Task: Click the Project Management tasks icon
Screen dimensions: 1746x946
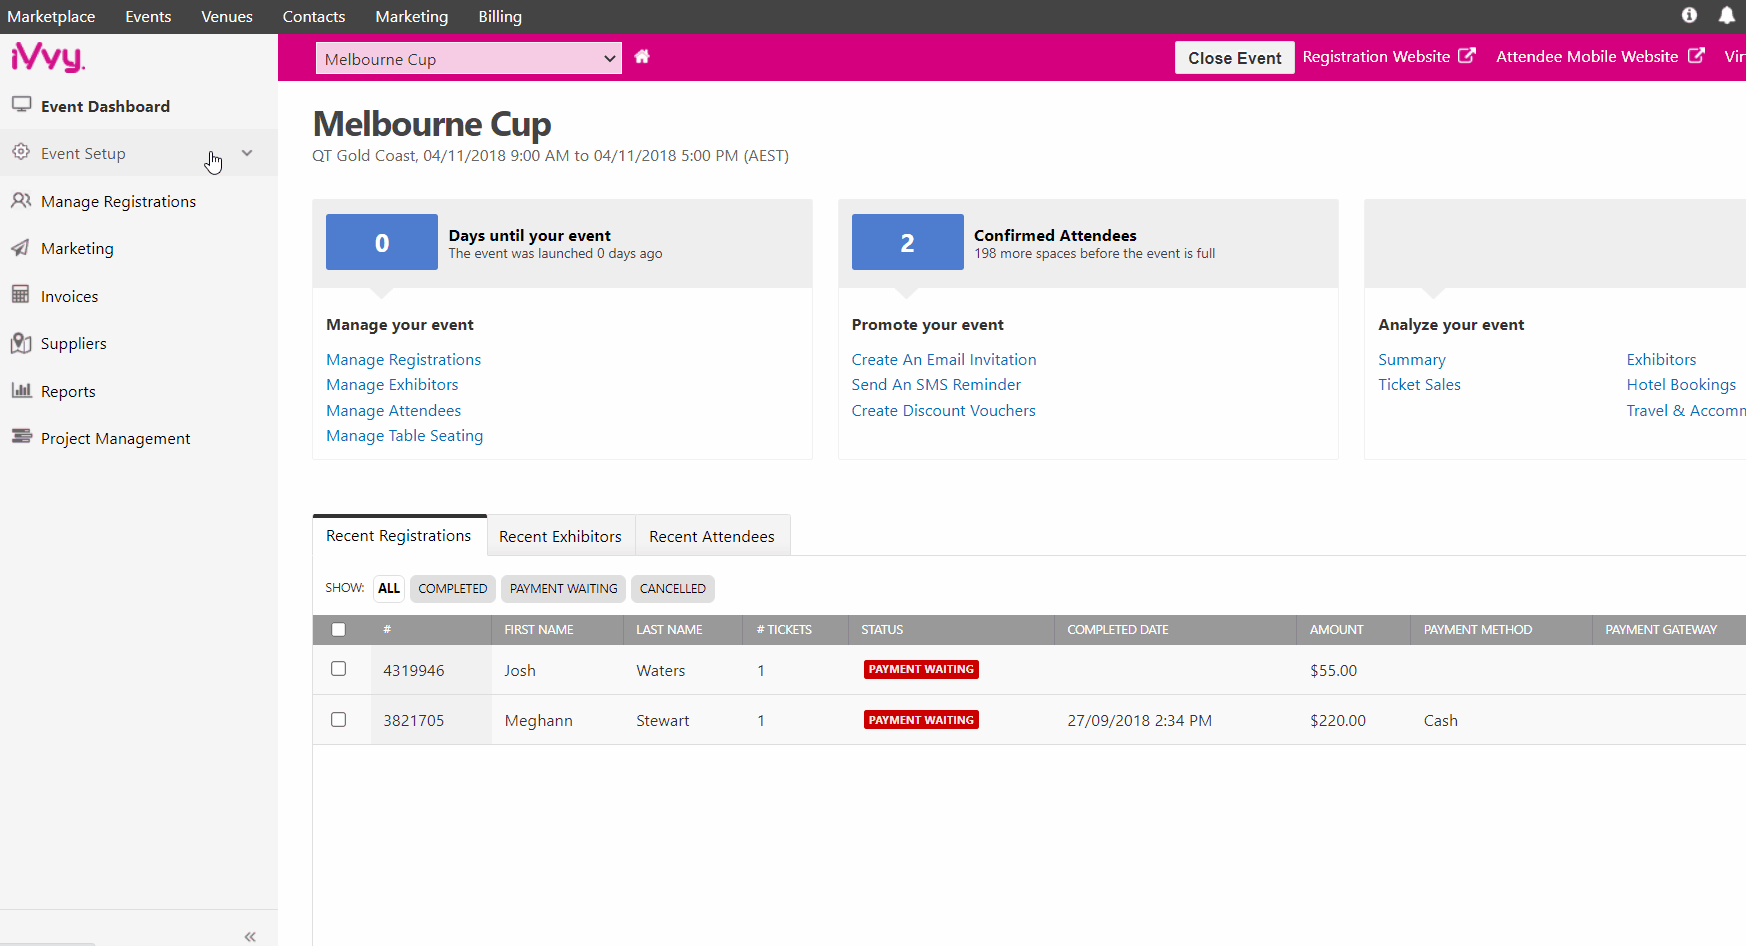Action: (21, 436)
